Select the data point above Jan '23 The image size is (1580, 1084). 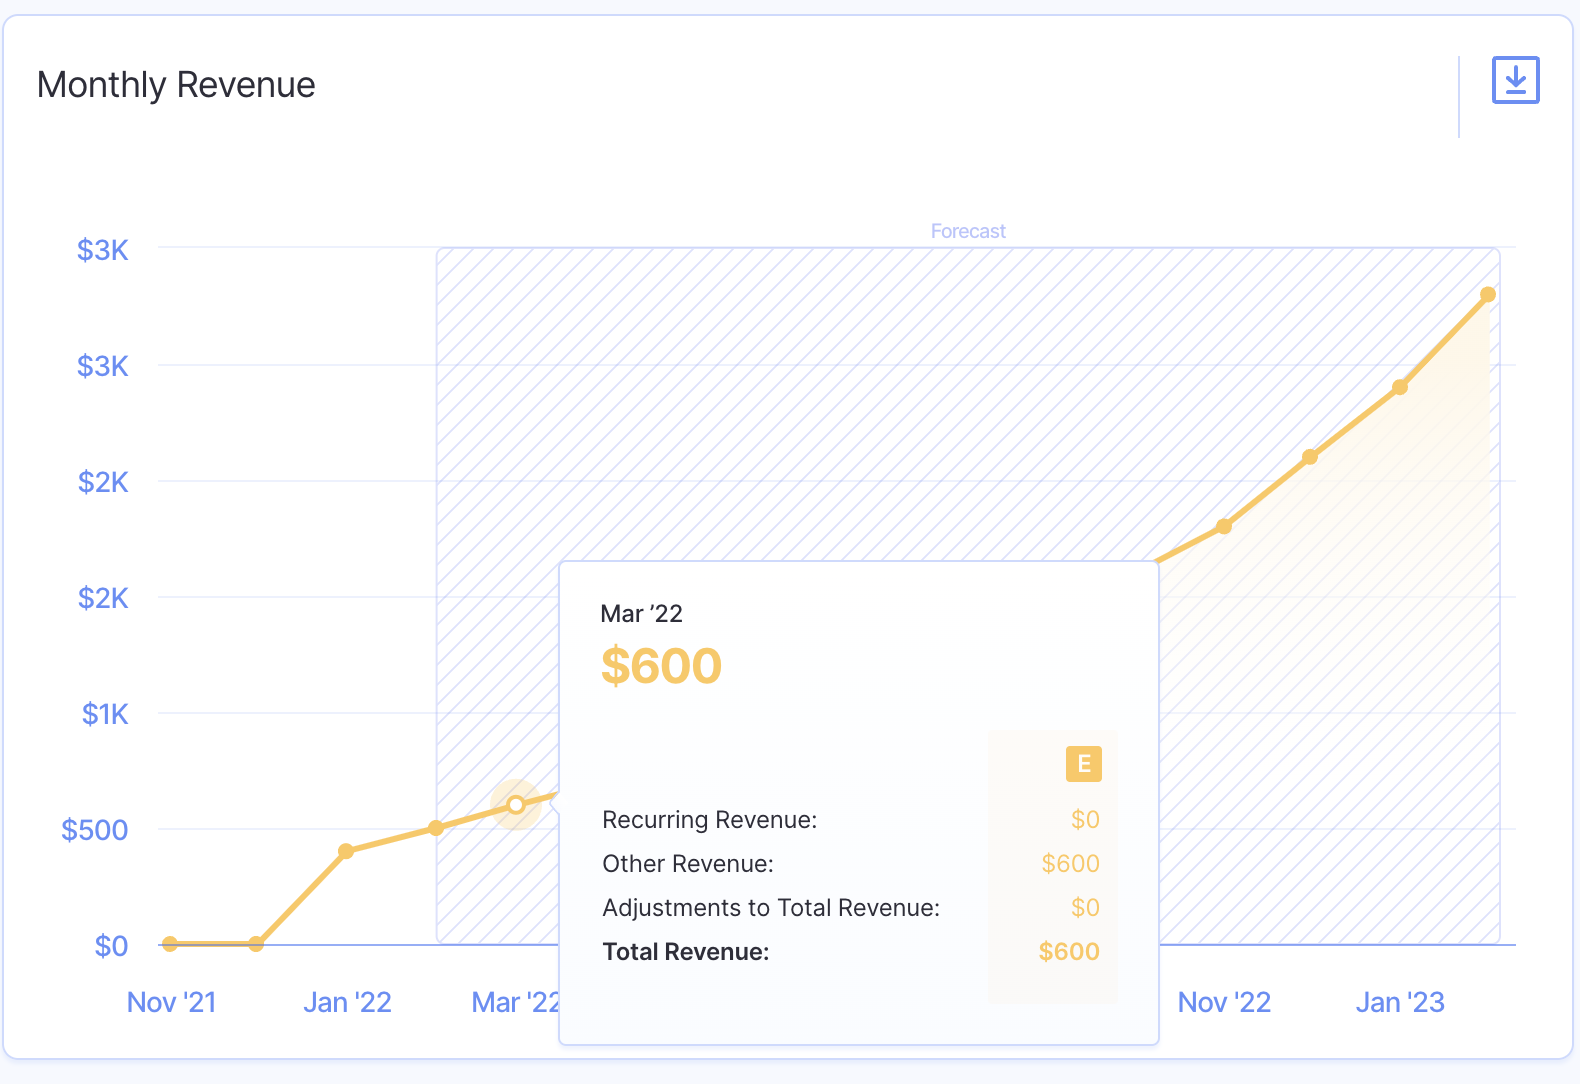click(1400, 387)
